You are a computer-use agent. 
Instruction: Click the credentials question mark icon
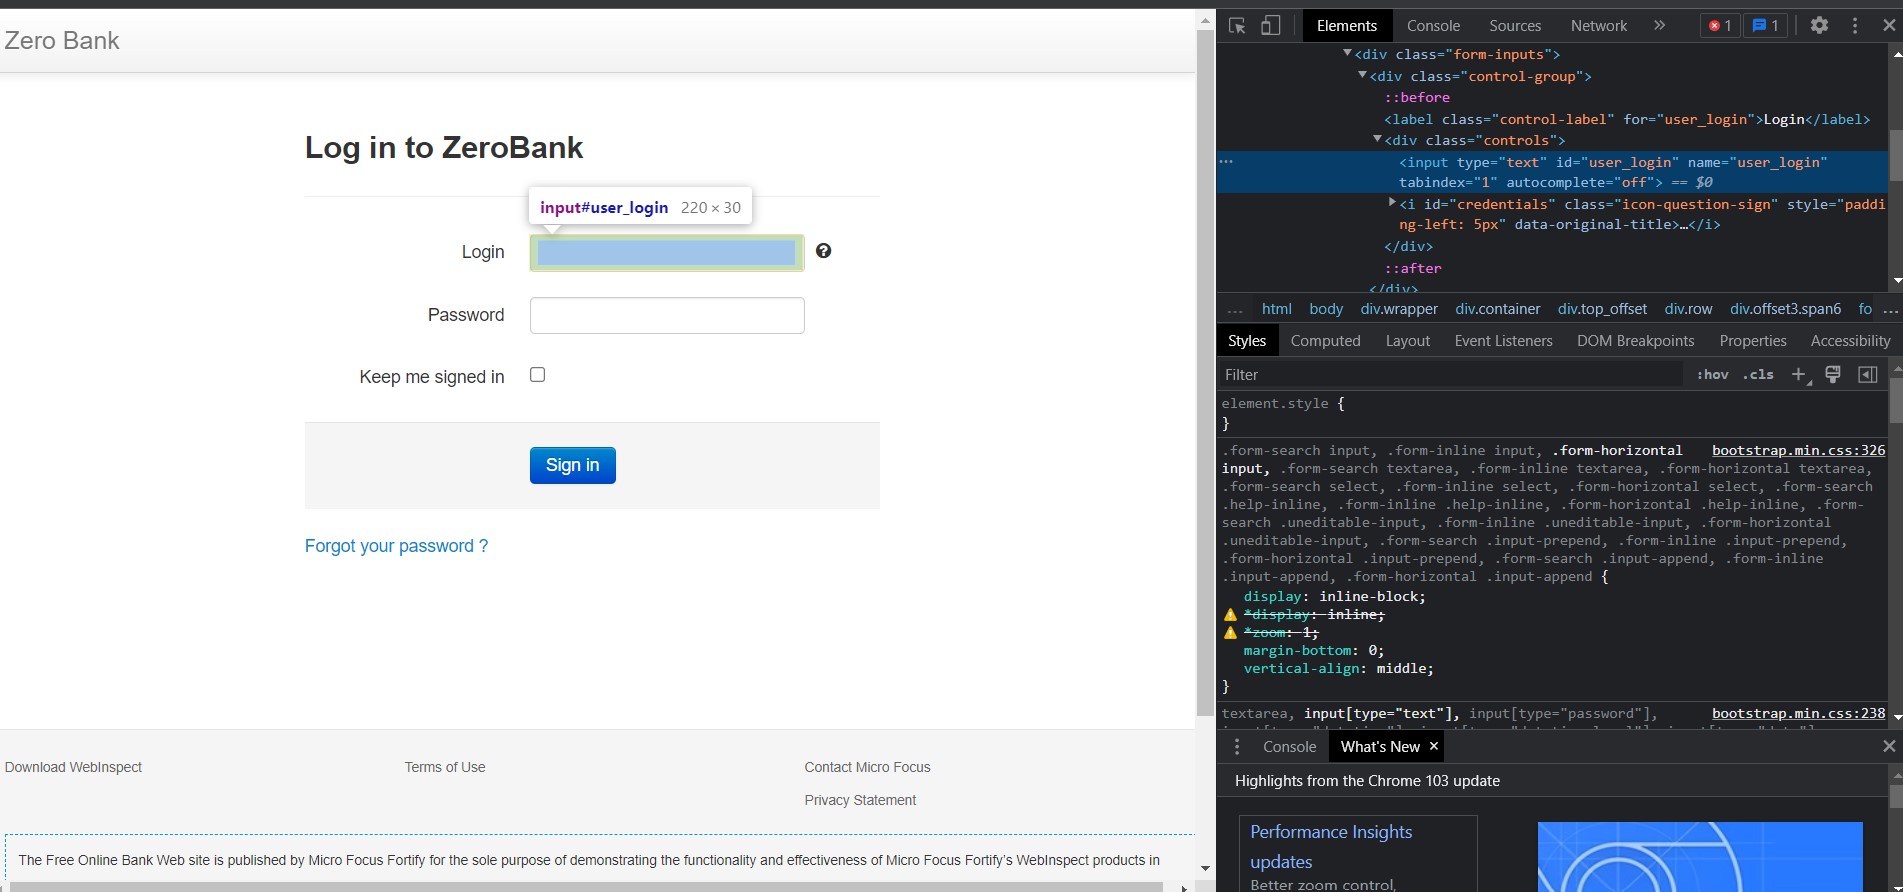[823, 251]
